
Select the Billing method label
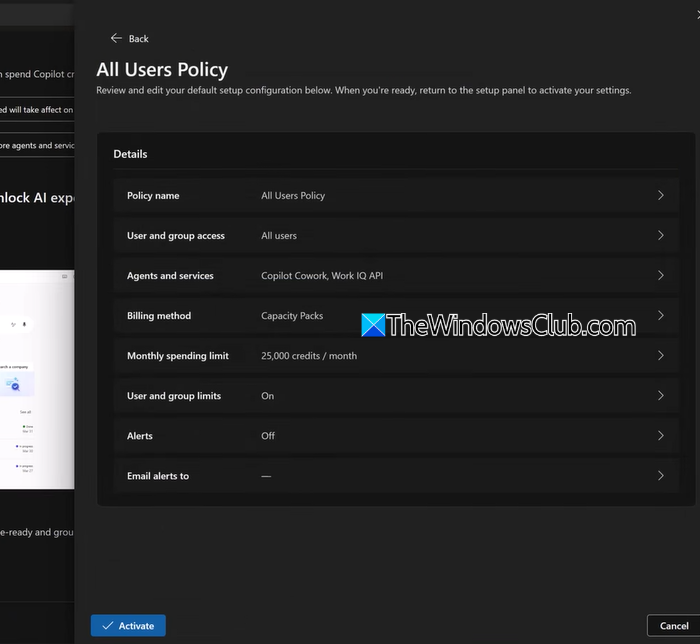point(159,316)
